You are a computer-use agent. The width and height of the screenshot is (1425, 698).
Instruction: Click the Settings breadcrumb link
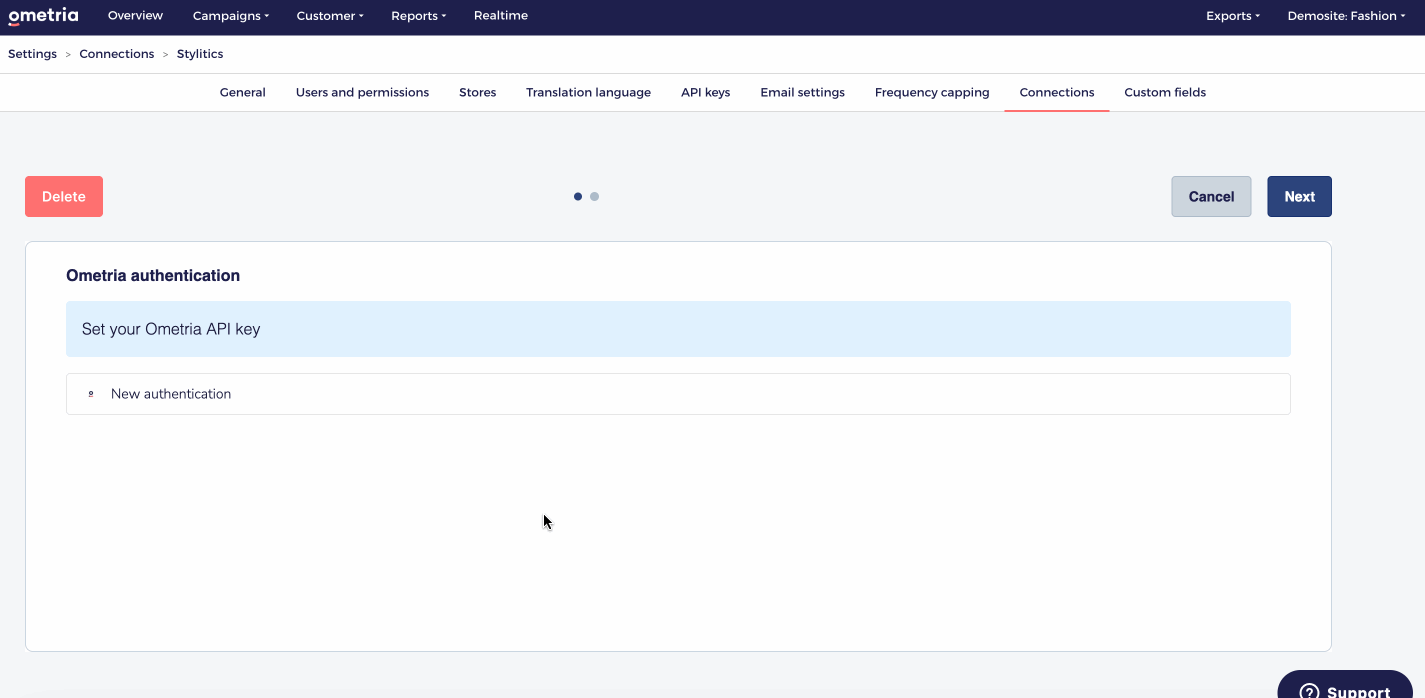pyautogui.click(x=32, y=54)
